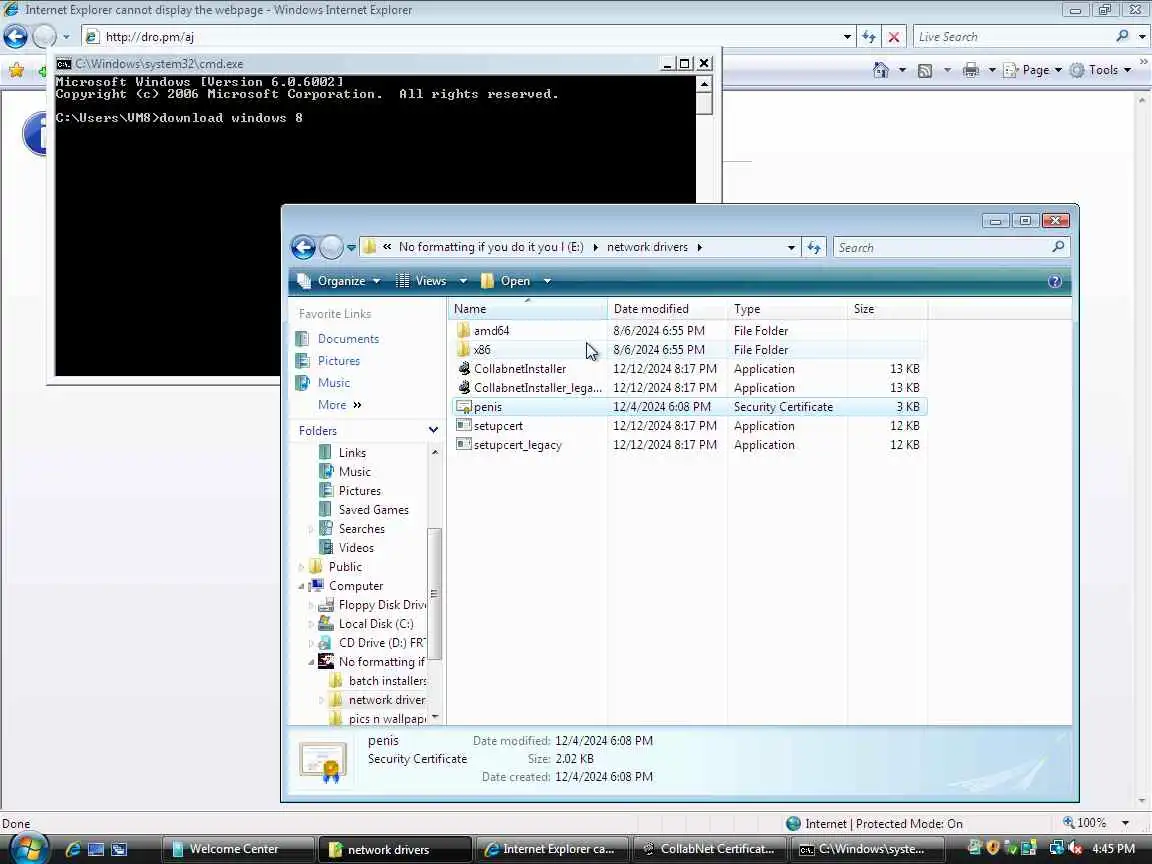Click Explorer Search input field
The width and height of the screenshot is (1152, 864).
tap(943, 248)
